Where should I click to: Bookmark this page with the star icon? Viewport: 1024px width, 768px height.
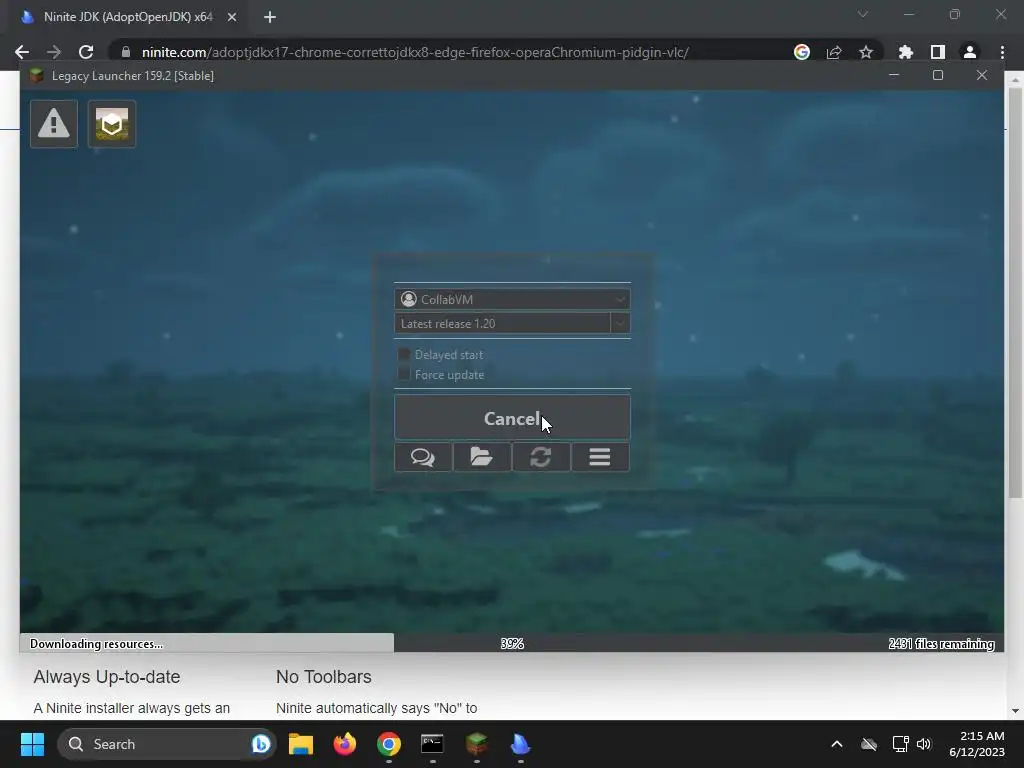[x=866, y=52]
